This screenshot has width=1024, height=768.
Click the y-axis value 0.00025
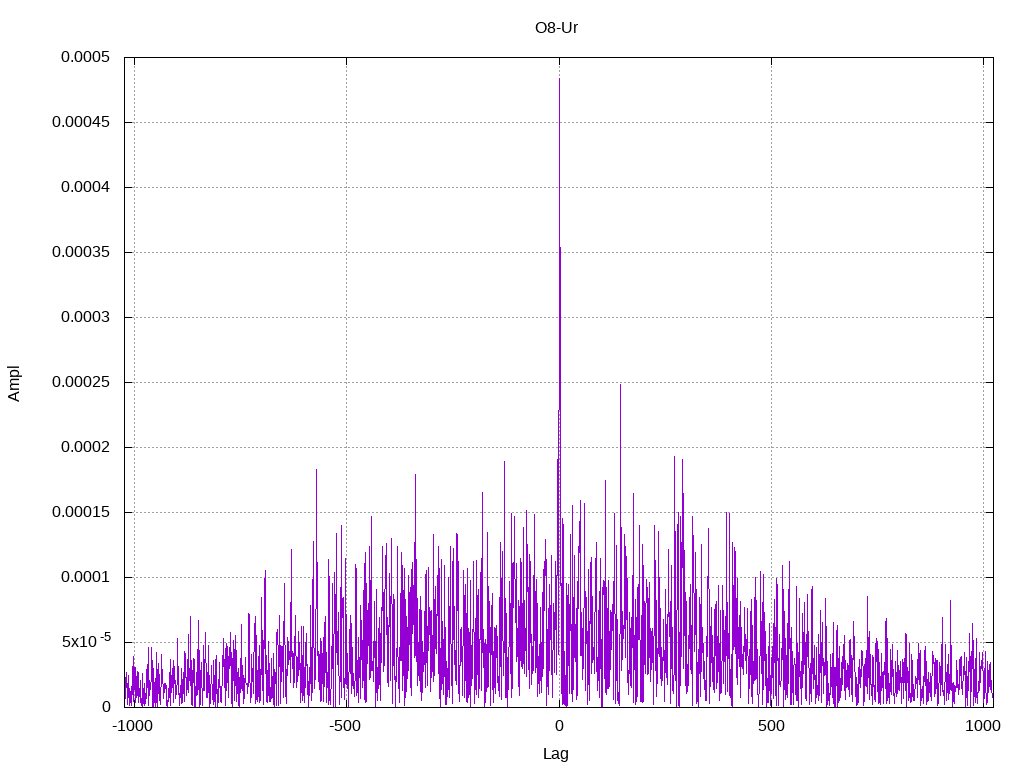[81, 382]
